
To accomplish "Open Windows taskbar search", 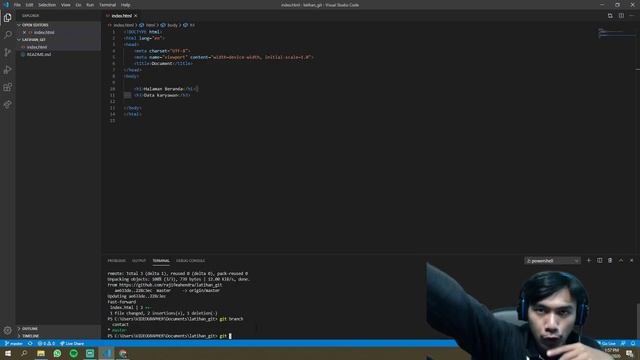I will point(24,353).
